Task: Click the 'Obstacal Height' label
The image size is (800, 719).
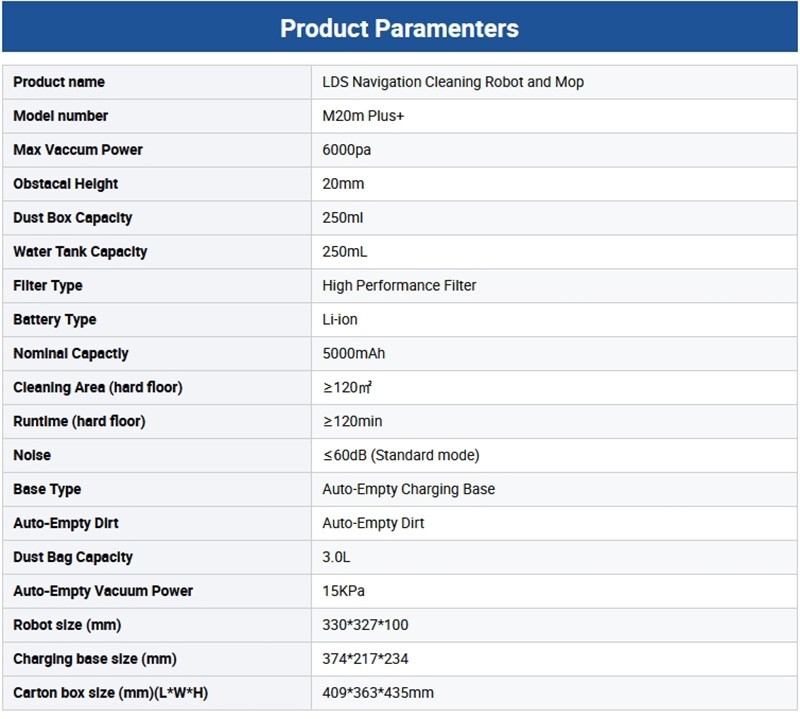Action: 66,184
